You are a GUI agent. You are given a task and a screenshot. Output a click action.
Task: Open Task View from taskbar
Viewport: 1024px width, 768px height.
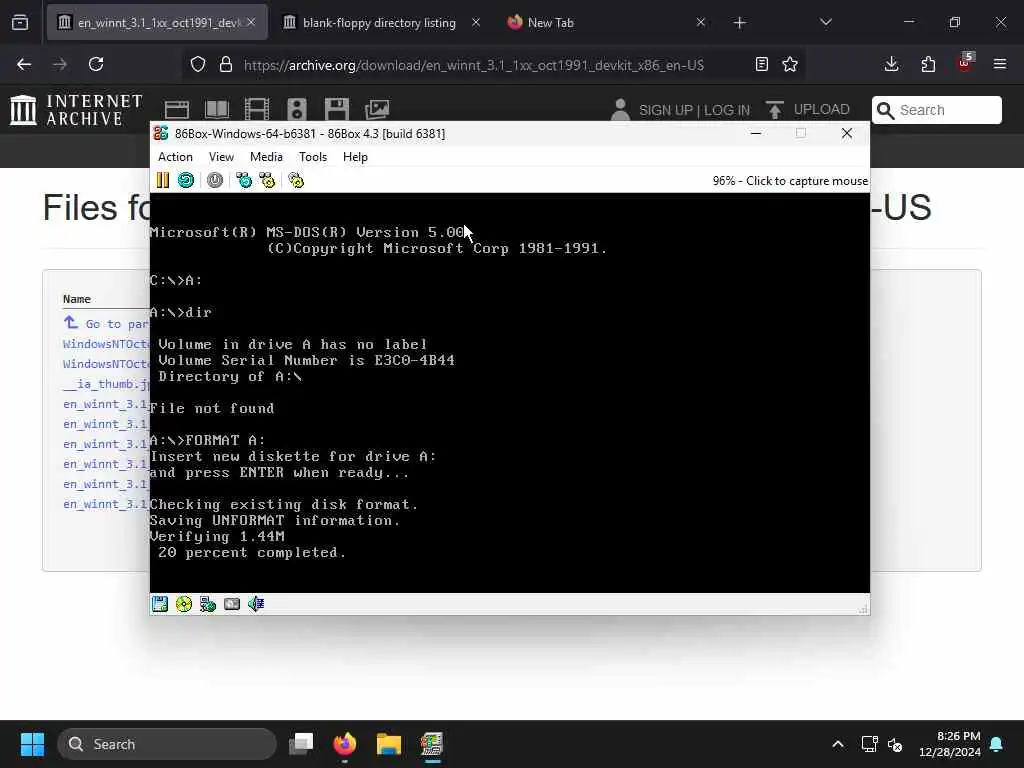click(x=301, y=744)
